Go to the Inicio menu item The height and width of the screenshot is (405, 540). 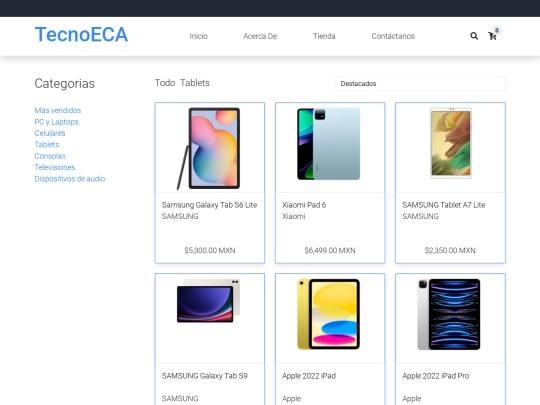(x=198, y=36)
